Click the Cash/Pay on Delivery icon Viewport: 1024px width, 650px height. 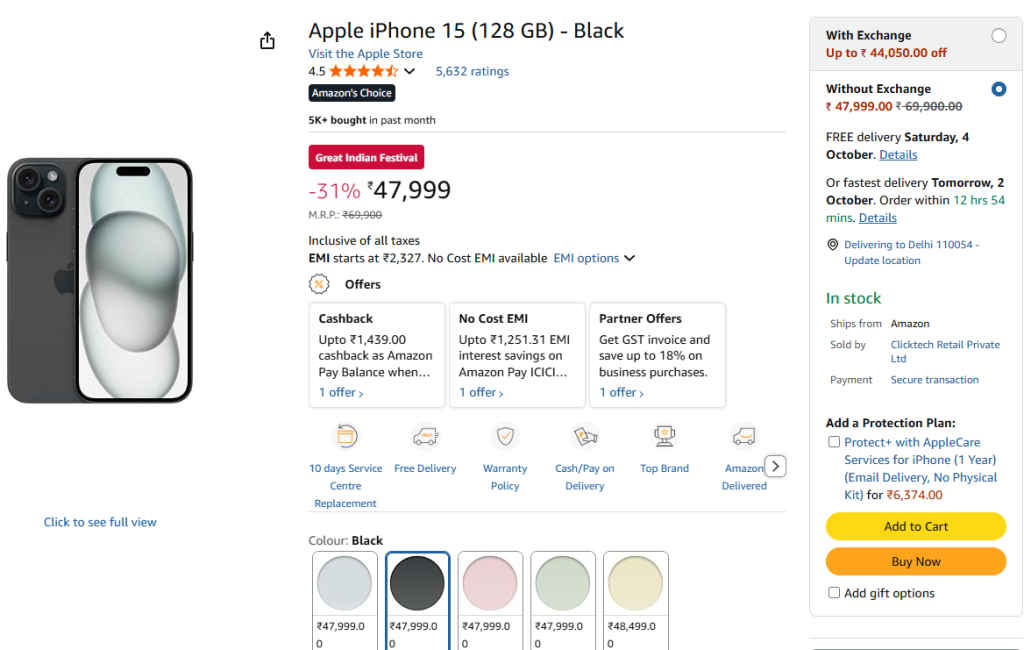pyautogui.click(x=585, y=437)
